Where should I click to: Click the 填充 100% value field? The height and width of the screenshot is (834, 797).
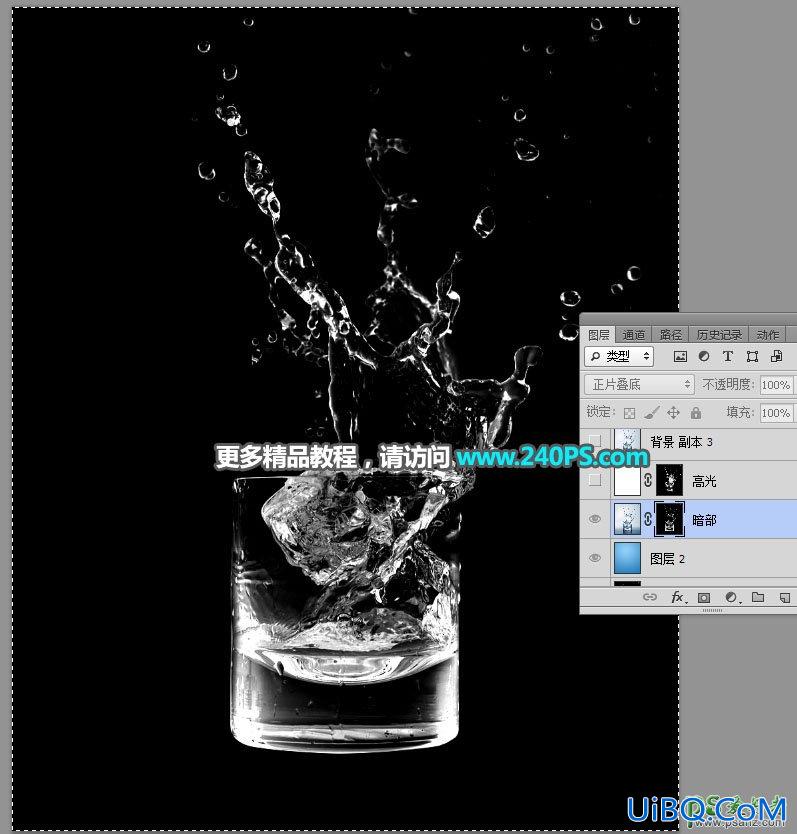pyautogui.click(x=776, y=413)
